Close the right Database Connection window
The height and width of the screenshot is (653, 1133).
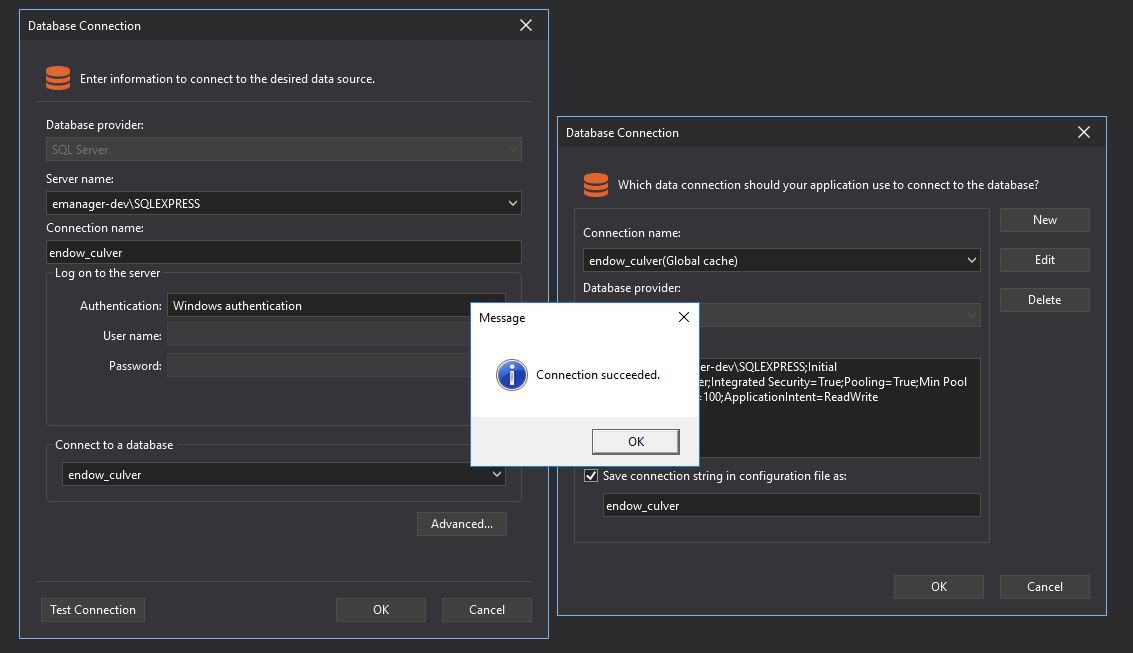[1084, 132]
